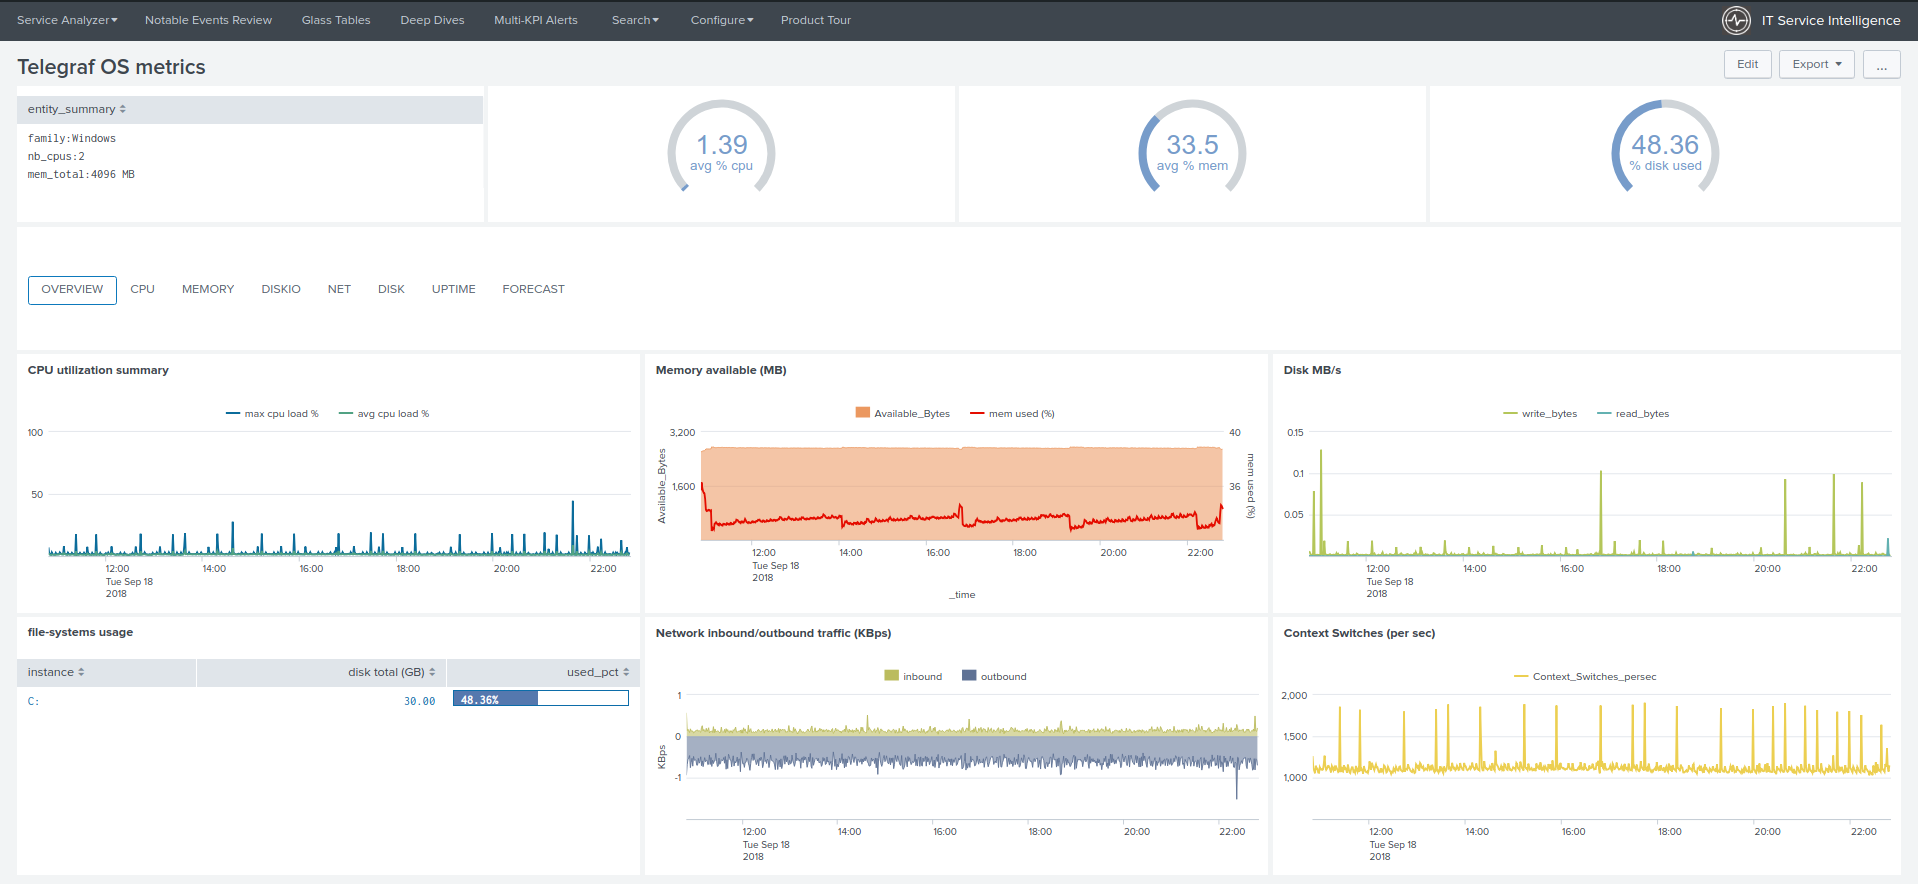Toggle read_bytes legend series
The width and height of the screenshot is (1918, 884).
pyautogui.click(x=1633, y=414)
